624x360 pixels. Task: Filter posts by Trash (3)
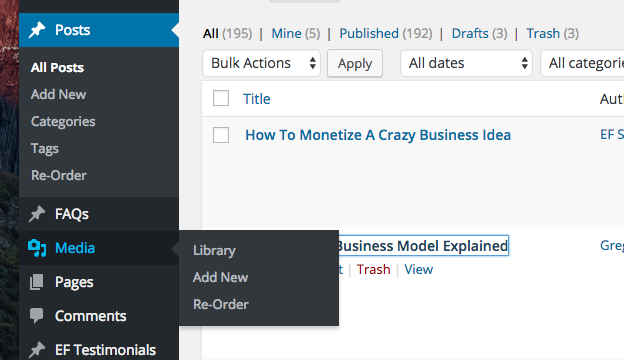tap(553, 33)
